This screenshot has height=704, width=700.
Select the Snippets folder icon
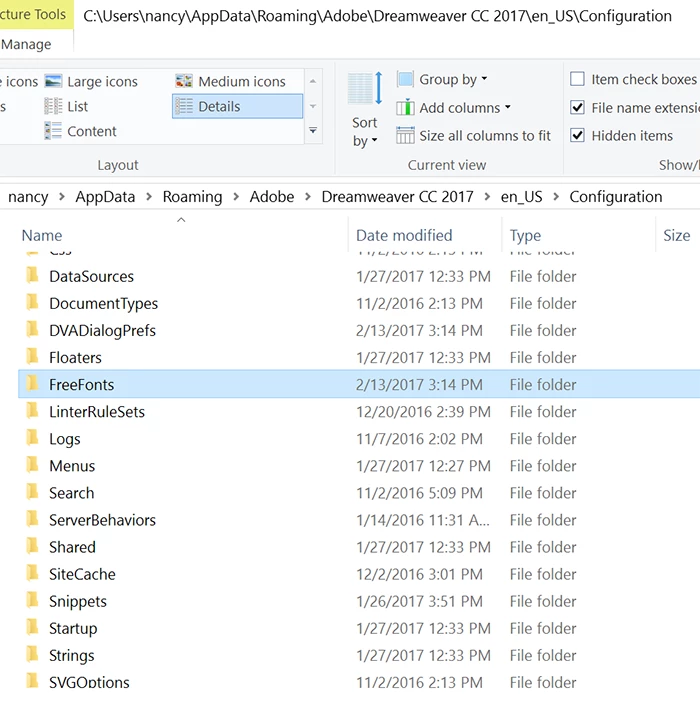pos(32,600)
